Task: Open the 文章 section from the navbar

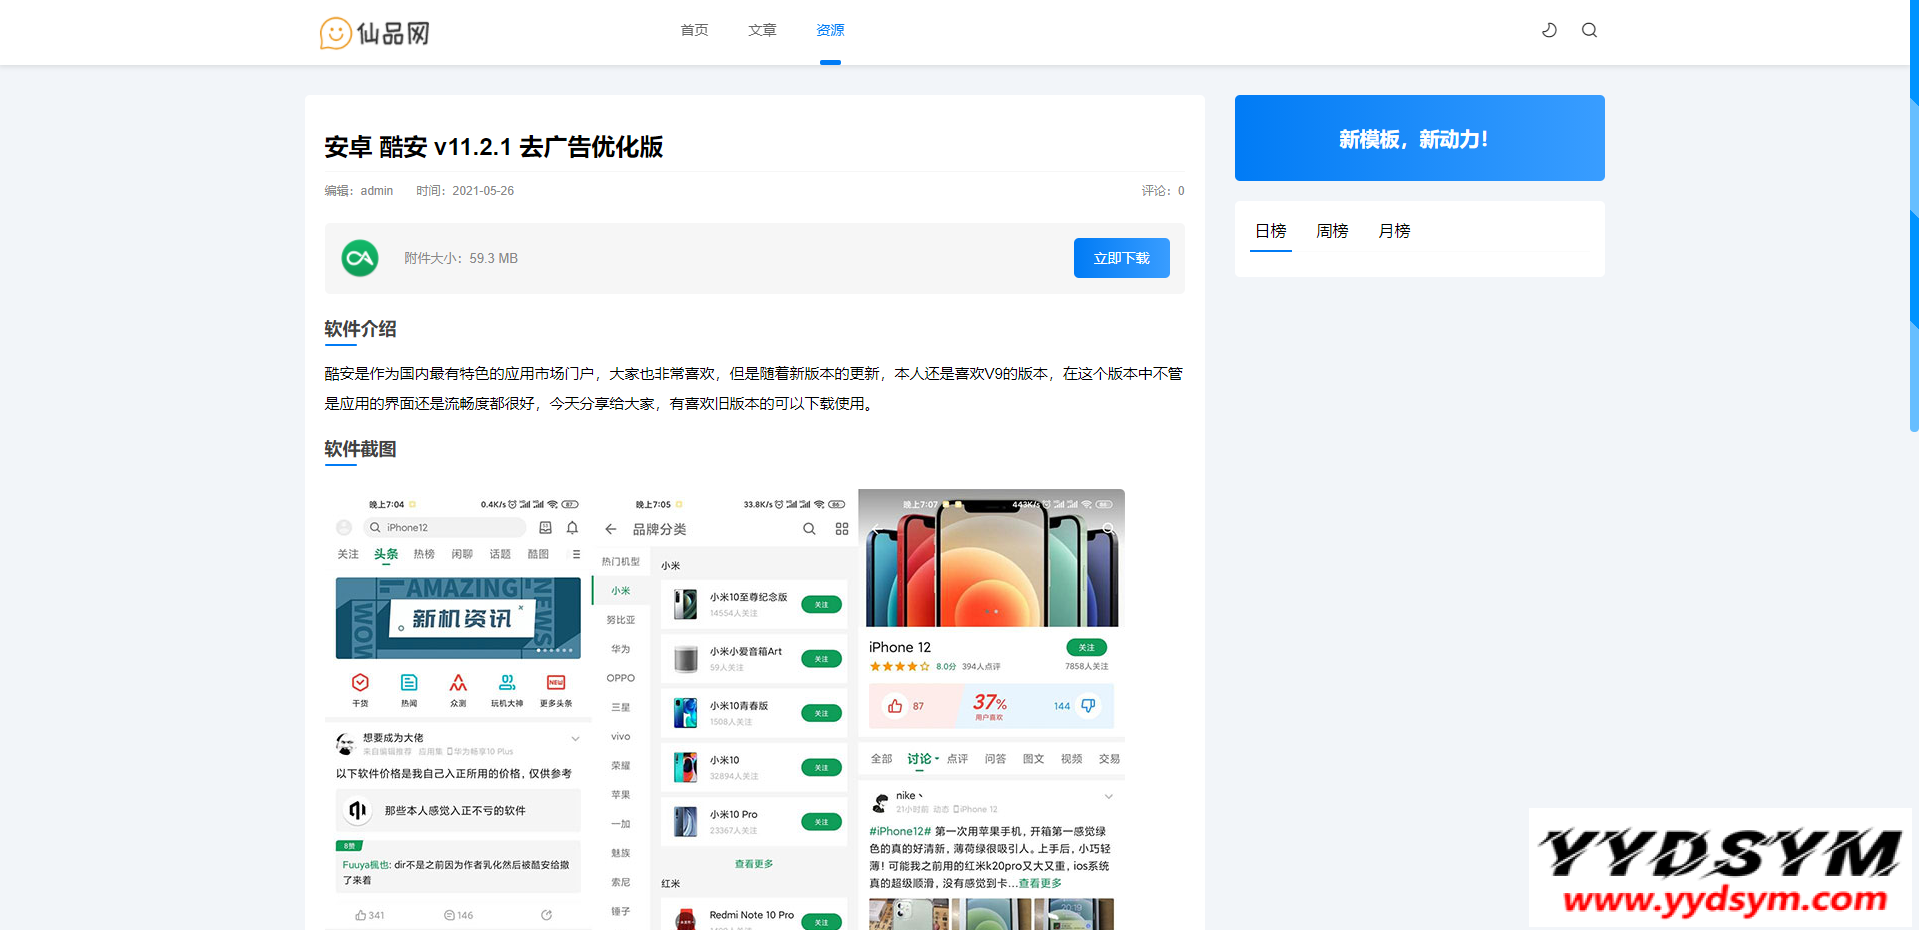Action: 761,30
